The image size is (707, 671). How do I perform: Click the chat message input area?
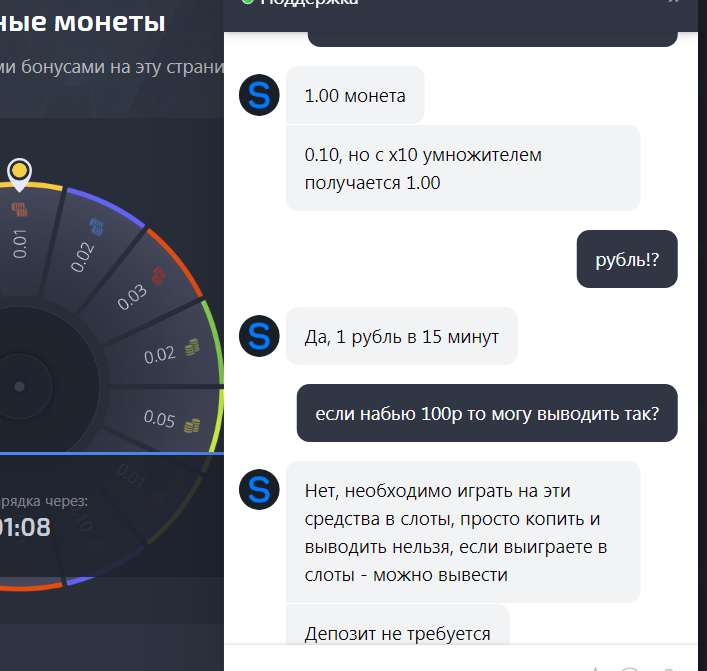406,658
